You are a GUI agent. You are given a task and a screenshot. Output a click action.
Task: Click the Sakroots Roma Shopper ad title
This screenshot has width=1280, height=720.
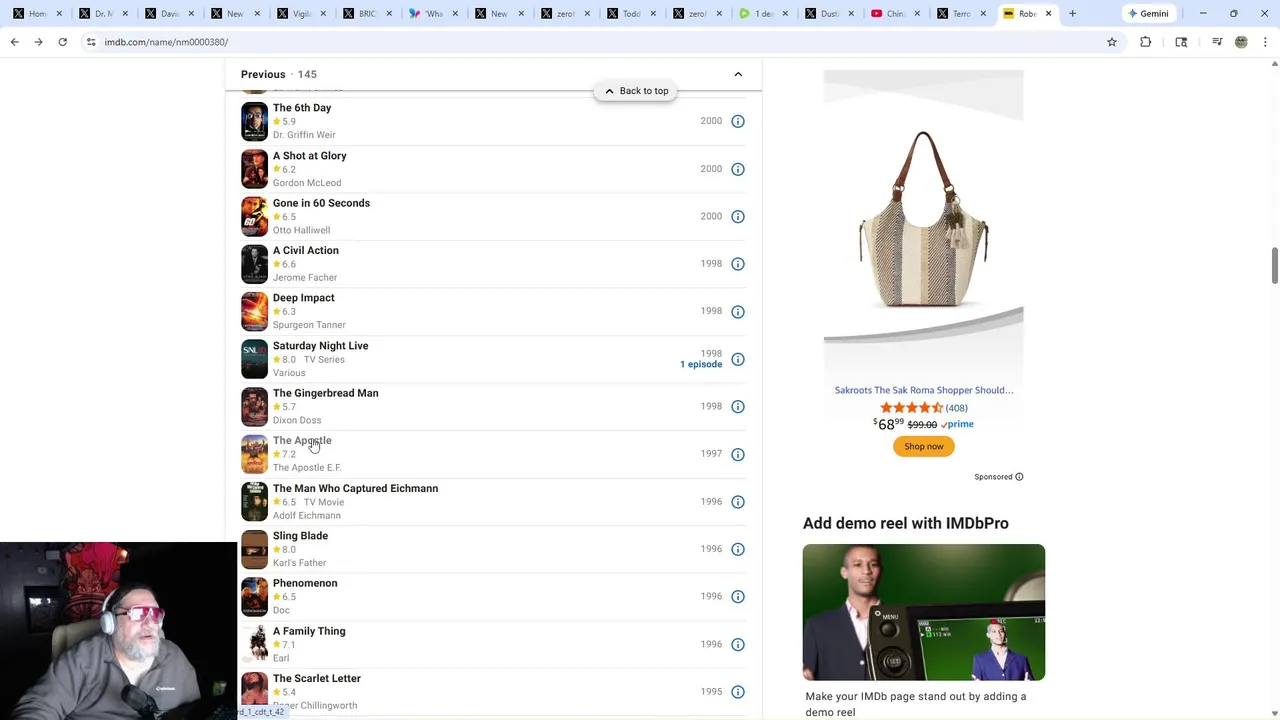tap(924, 390)
